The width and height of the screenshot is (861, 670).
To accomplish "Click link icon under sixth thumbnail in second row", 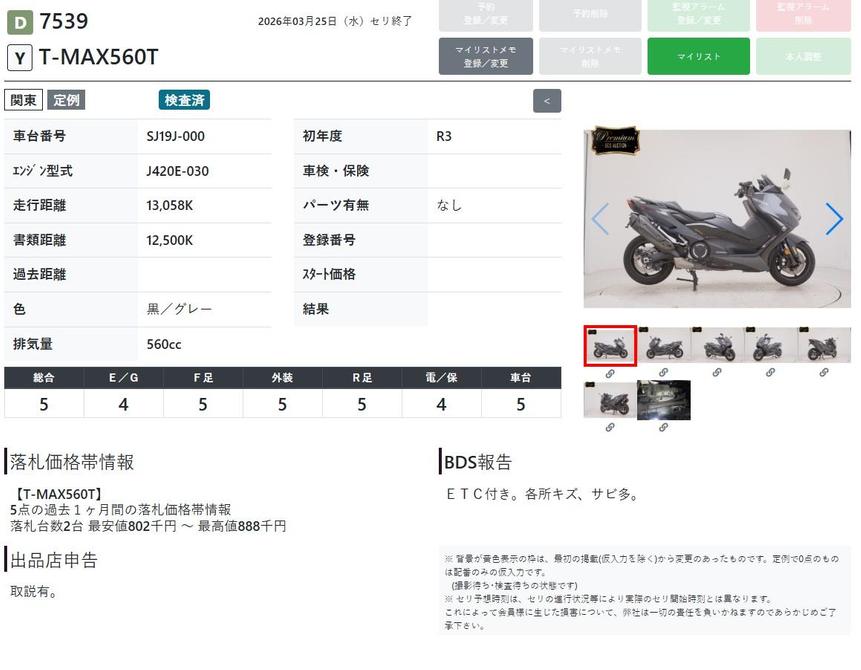I will tap(610, 427).
